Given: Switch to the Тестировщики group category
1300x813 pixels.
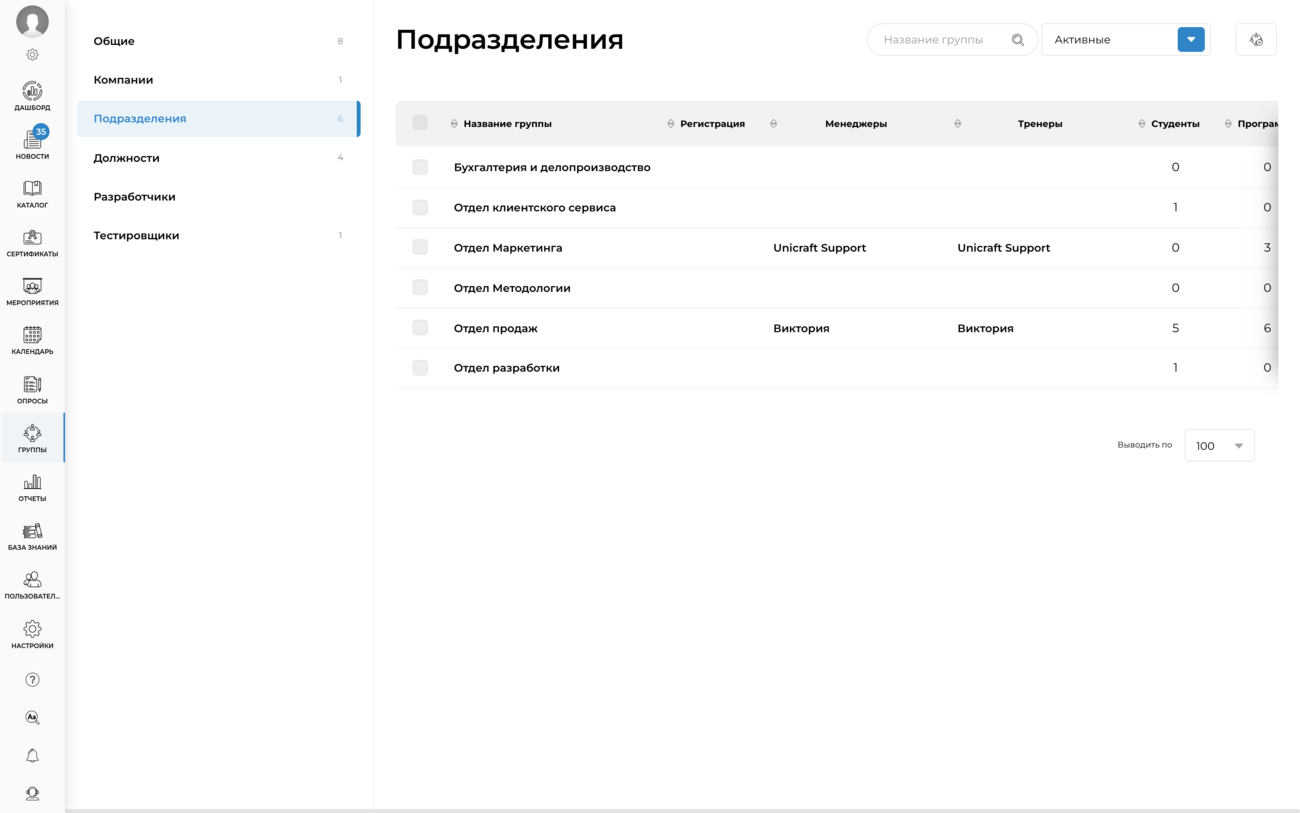Looking at the screenshot, I should tap(218, 236).
